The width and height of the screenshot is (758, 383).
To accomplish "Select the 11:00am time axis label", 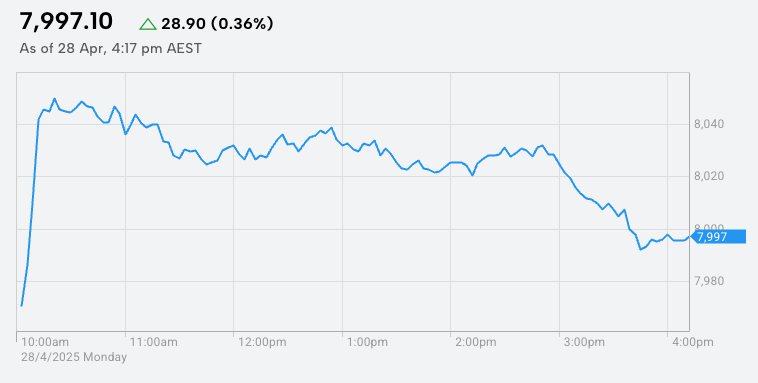I will (x=154, y=342).
